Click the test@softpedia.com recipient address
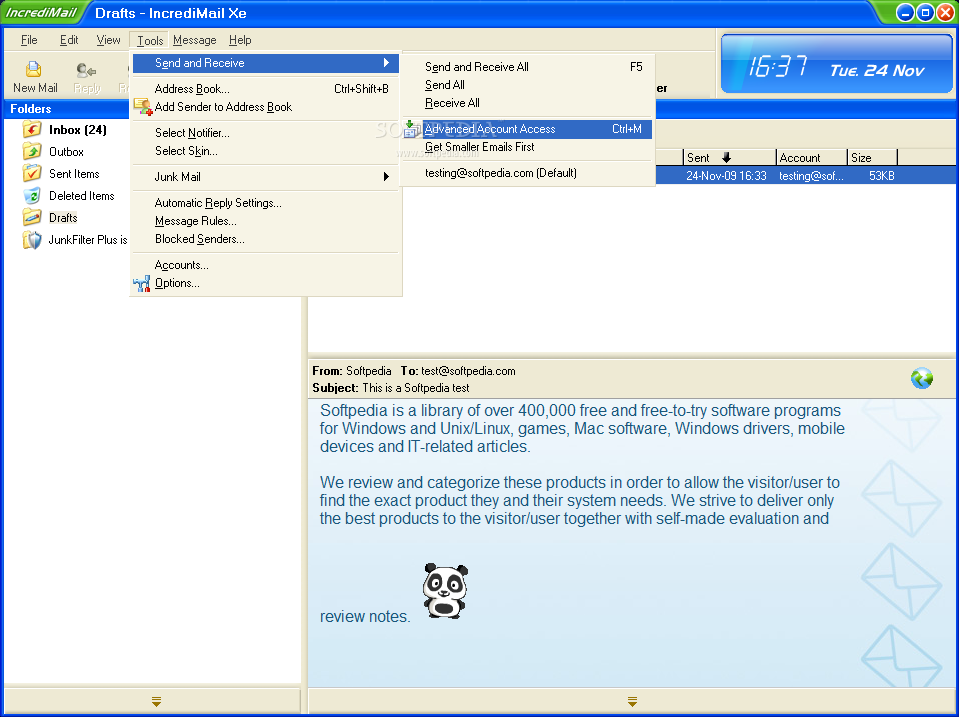The width and height of the screenshot is (959, 717). tap(468, 371)
